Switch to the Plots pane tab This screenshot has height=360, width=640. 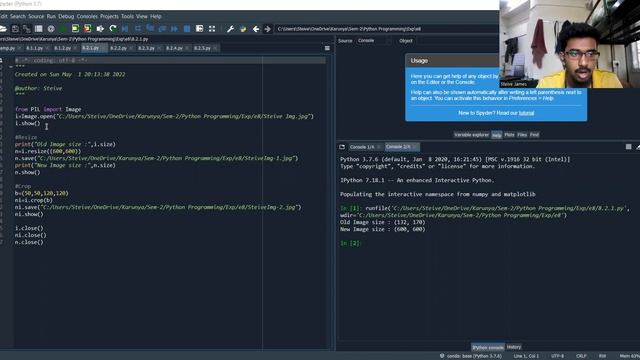[x=509, y=135]
